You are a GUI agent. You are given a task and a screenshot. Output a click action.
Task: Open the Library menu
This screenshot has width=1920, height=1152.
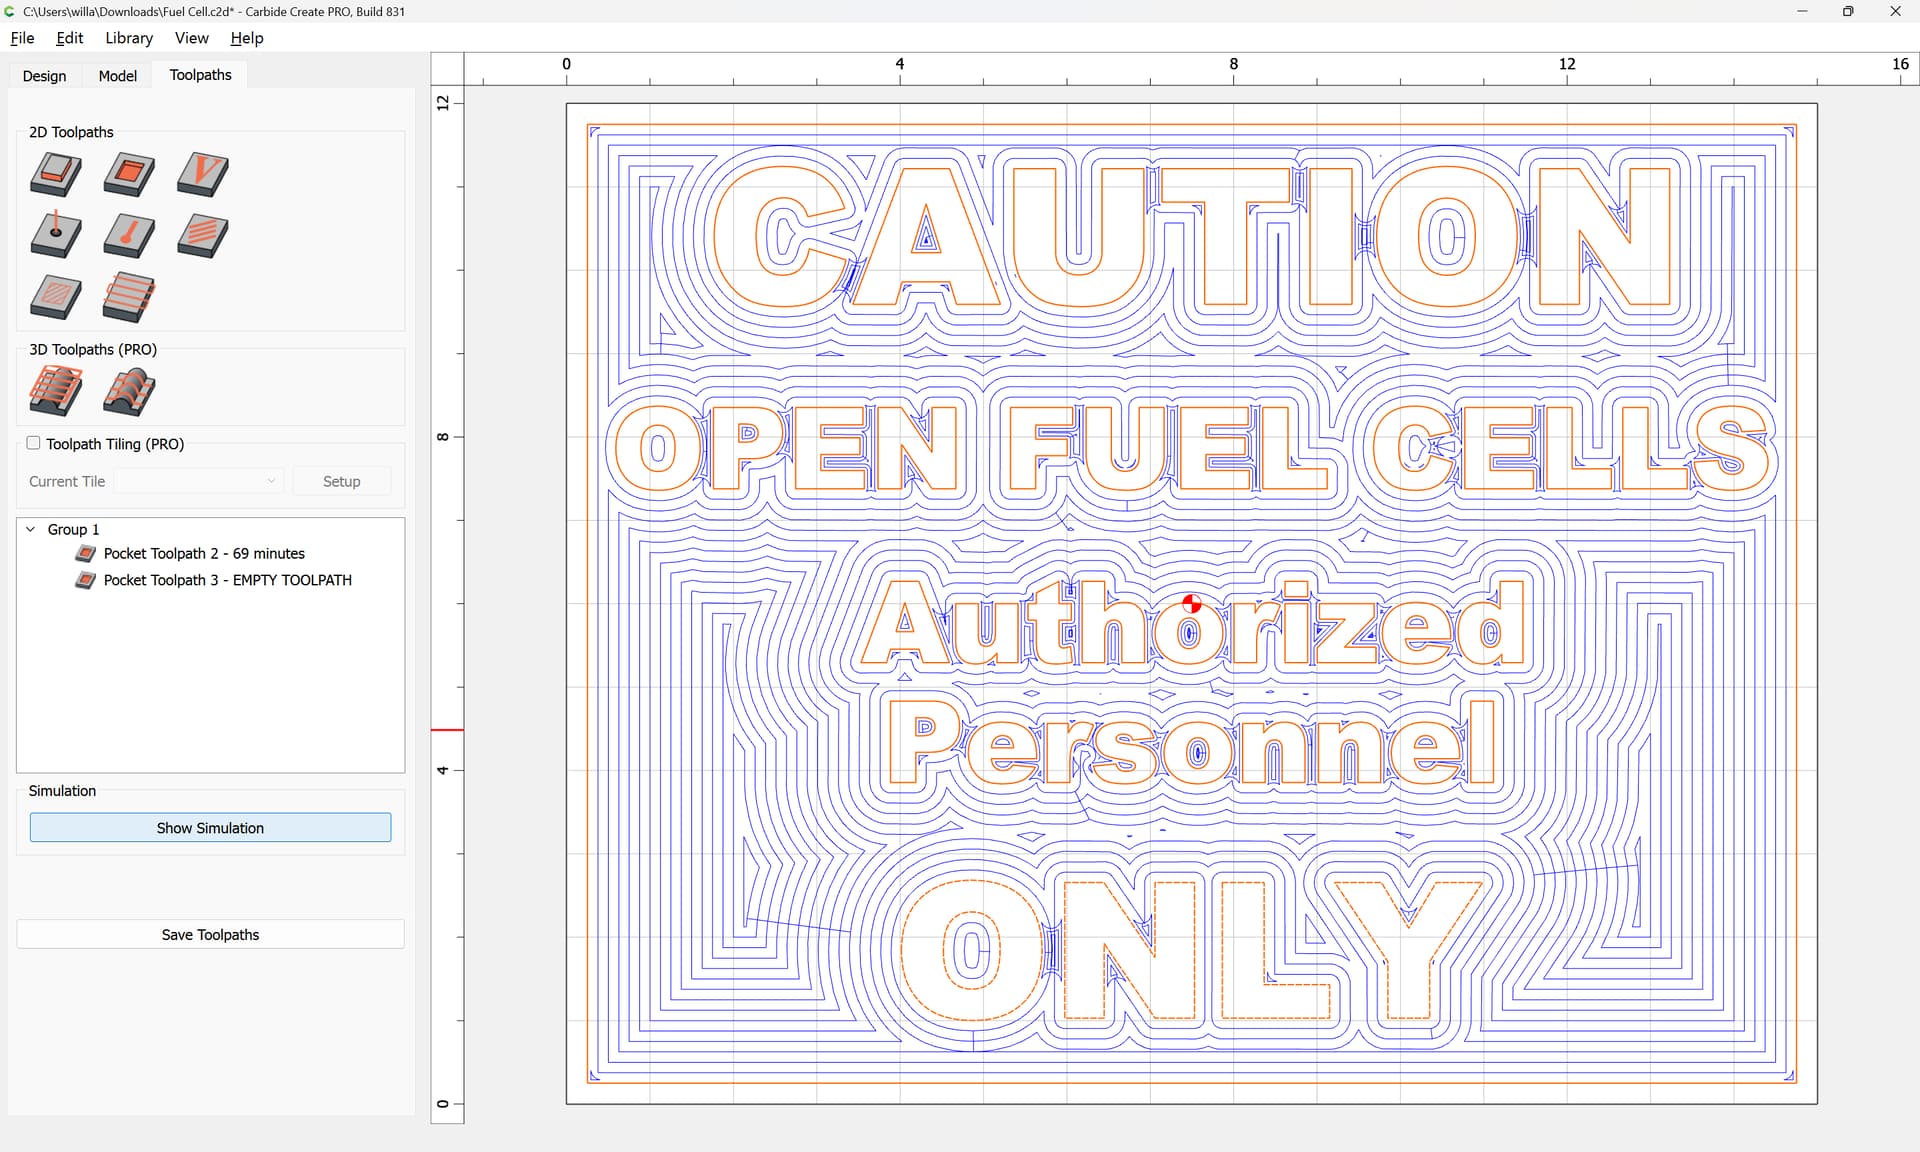click(128, 38)
